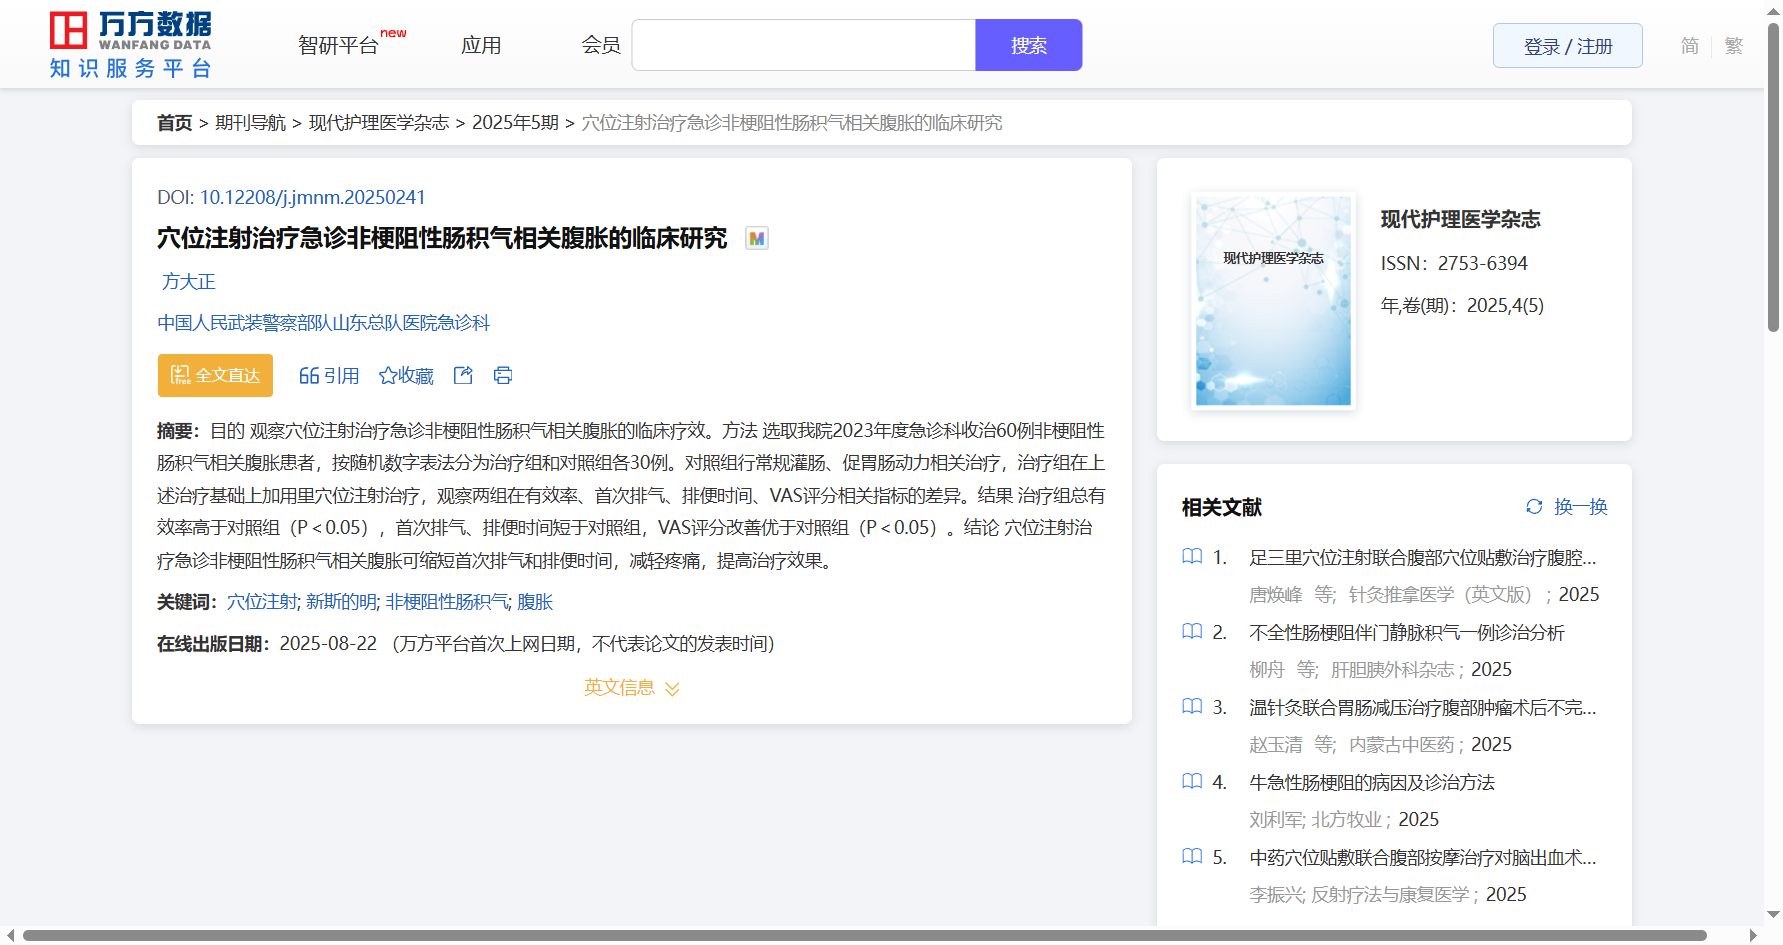
Task: Click the print icon in article toolbar
Action: tap(503, 375)
